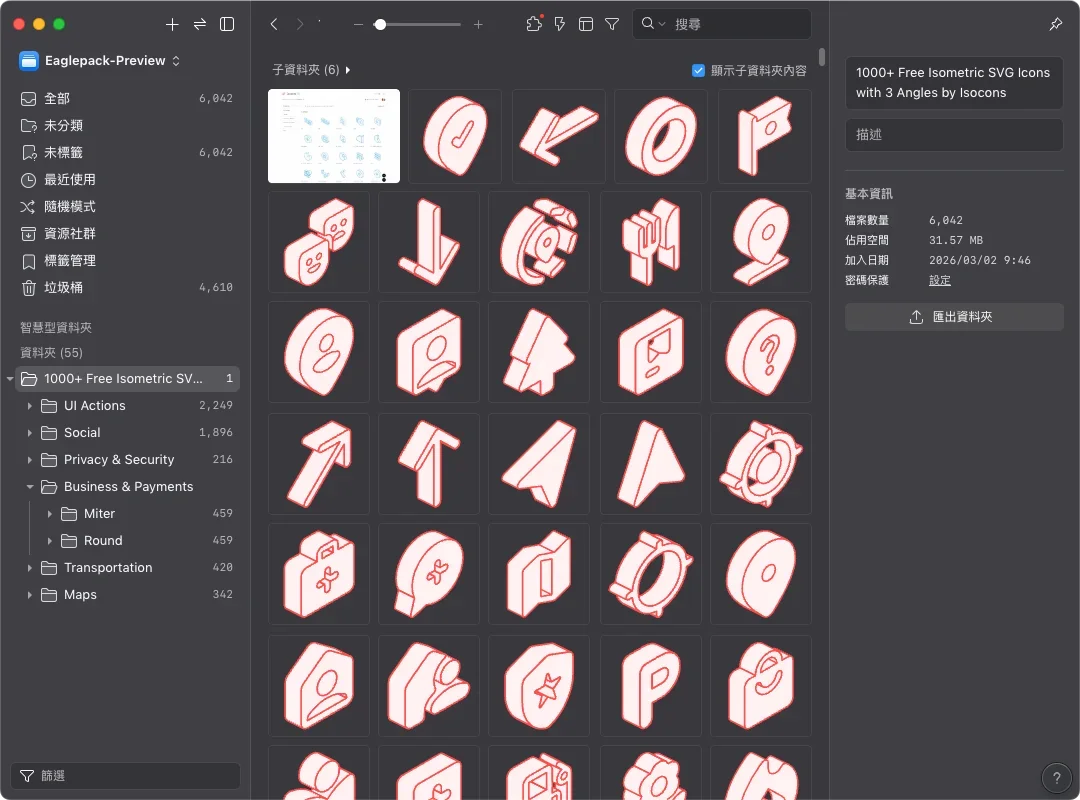The height and width of the screenshot is (800, 1080).
Task: Collapse the Business & Payments folder
Action: click(29, 487)
